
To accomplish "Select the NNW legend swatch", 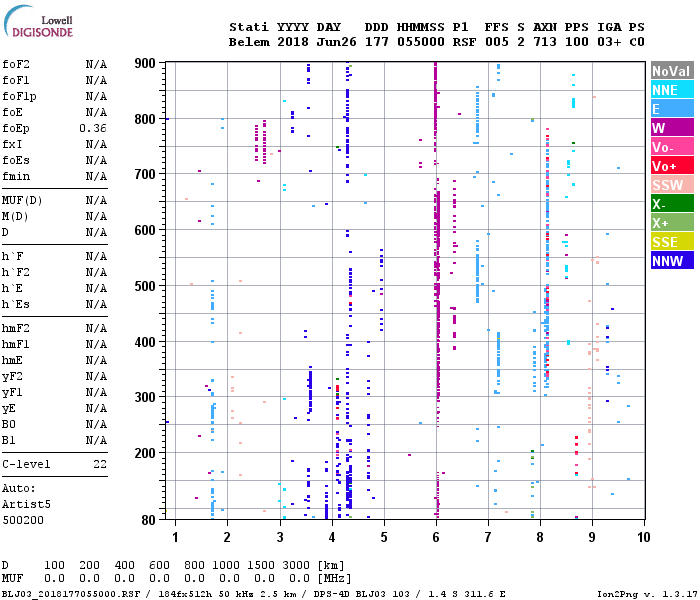I will pyautogui.click(x=672, y=261).
